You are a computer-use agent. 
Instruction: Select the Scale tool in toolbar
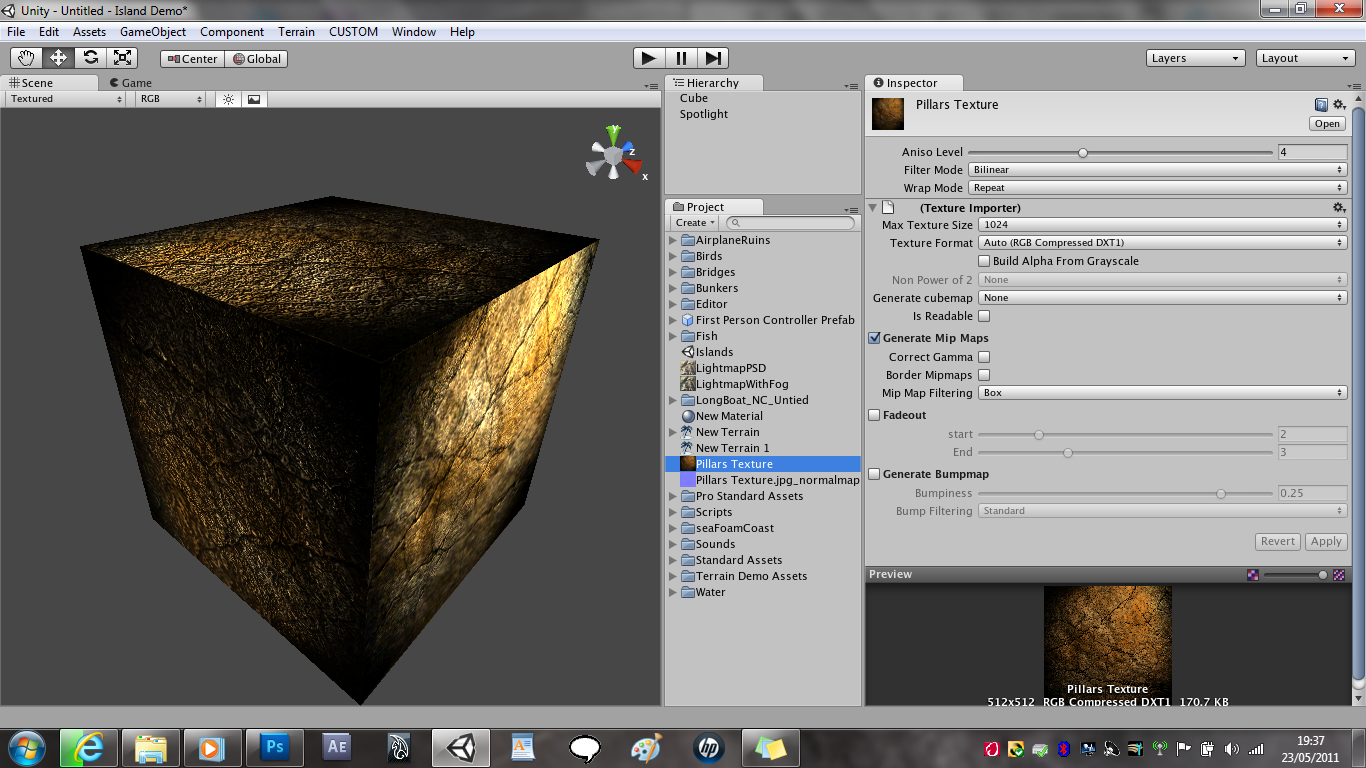click(122, 58)
